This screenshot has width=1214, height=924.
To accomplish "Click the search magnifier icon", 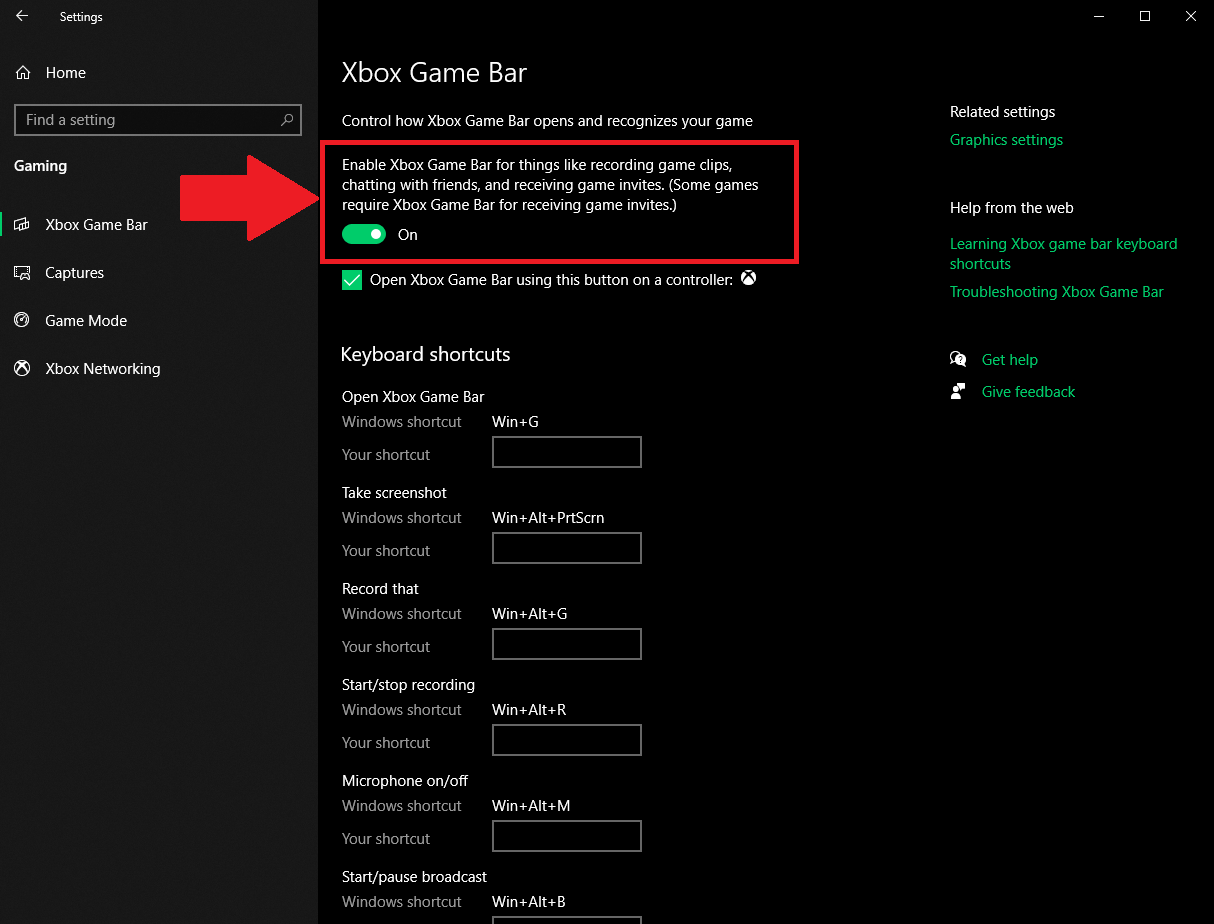I will pos(287,119).
